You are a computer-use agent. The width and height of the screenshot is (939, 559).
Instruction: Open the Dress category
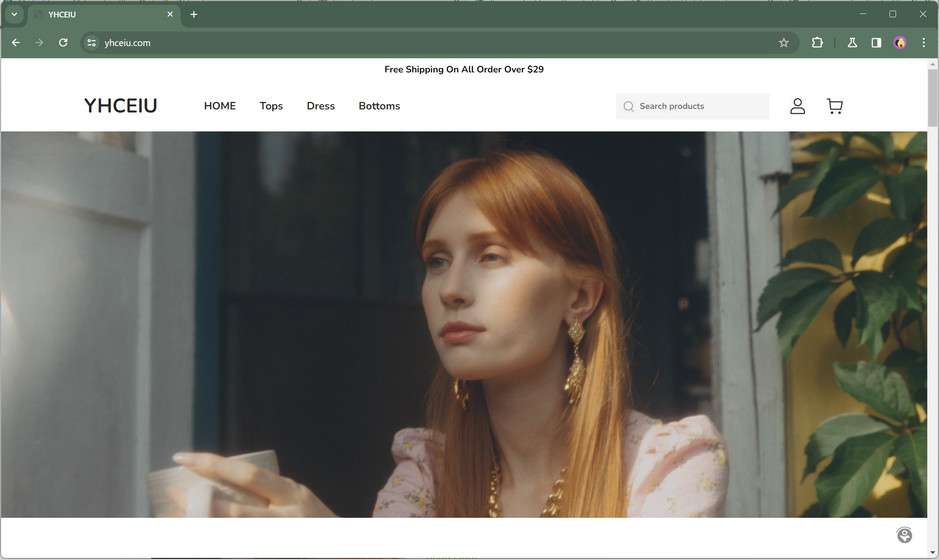(320, 106)
